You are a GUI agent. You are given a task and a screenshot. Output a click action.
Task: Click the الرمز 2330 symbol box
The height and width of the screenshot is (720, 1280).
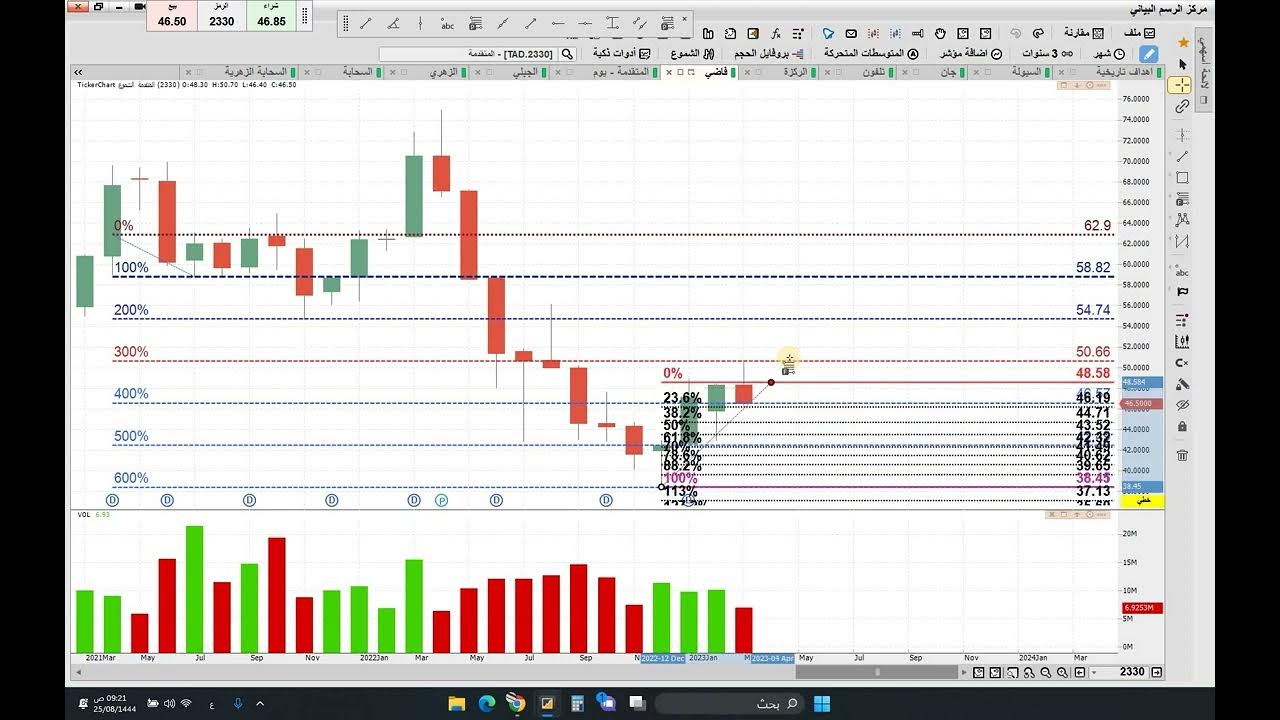pos(222,16)
